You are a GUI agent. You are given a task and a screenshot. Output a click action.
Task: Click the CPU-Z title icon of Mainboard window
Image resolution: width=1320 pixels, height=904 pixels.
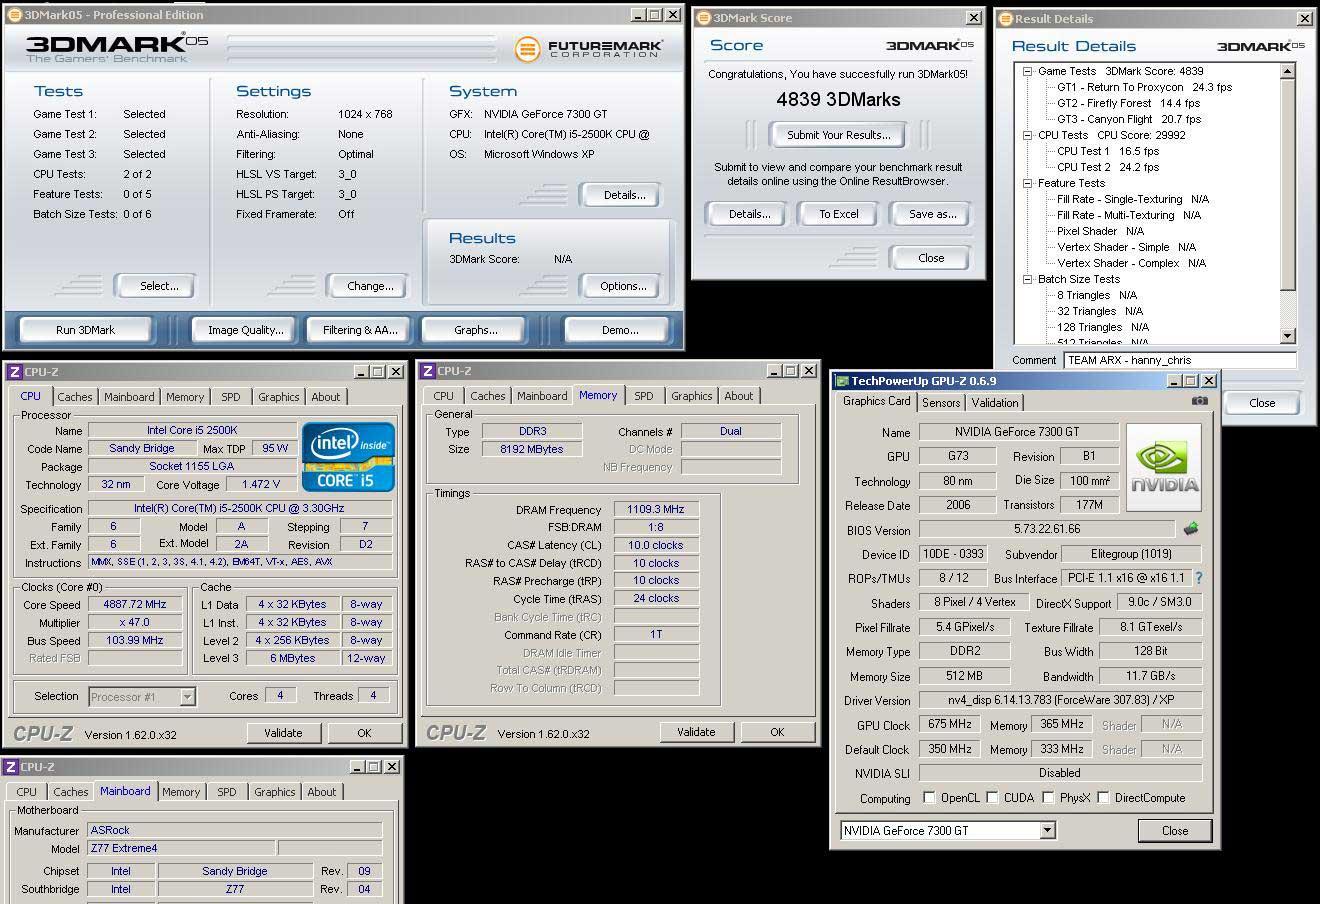pos(11,767)
